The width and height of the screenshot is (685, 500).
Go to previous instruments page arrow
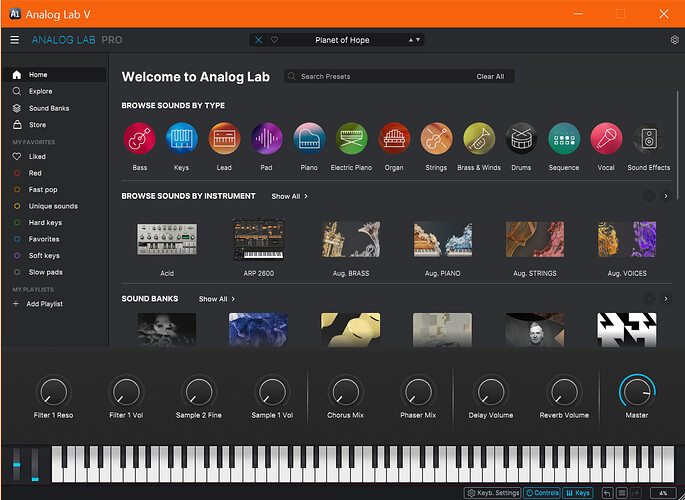pyautogui.click(x=649, y=196)
